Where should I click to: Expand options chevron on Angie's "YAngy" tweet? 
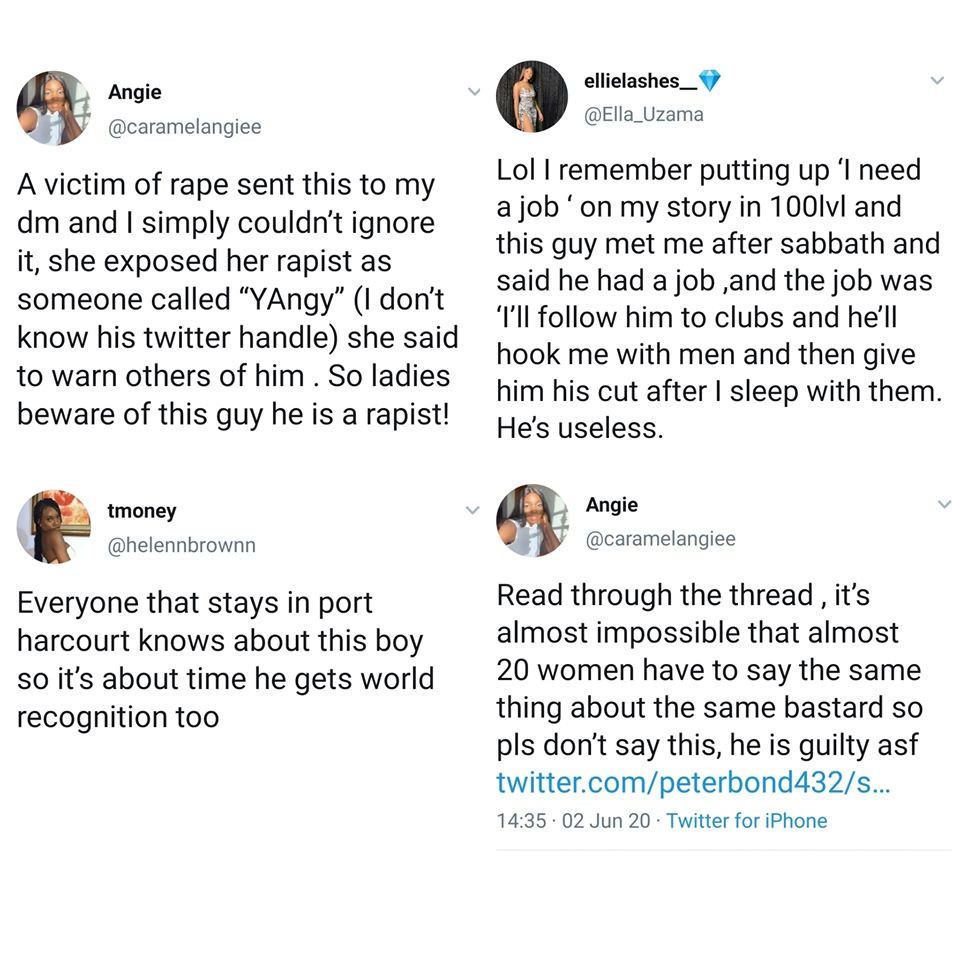474,91
